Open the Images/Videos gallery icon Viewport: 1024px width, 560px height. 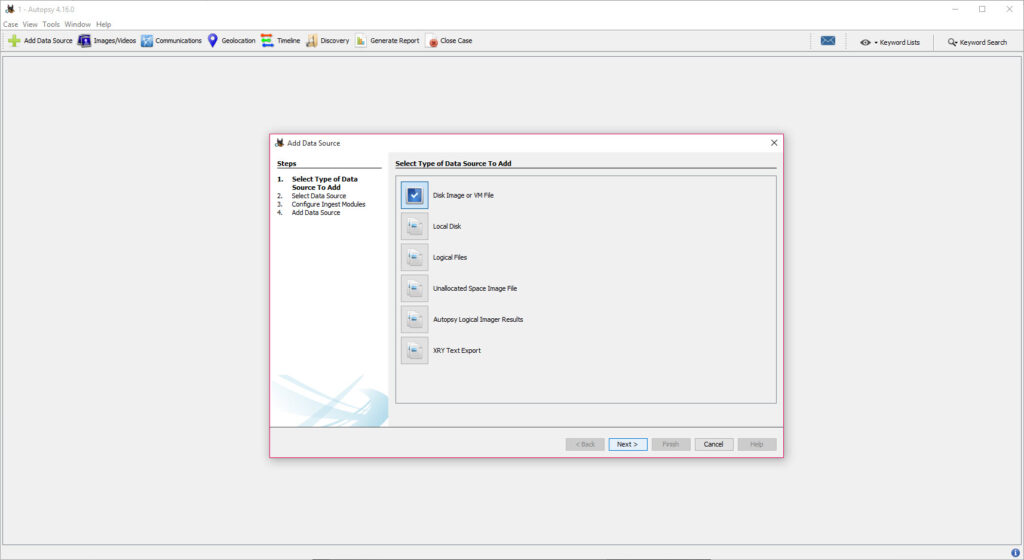pyautogui.click(x=84, y=40)
